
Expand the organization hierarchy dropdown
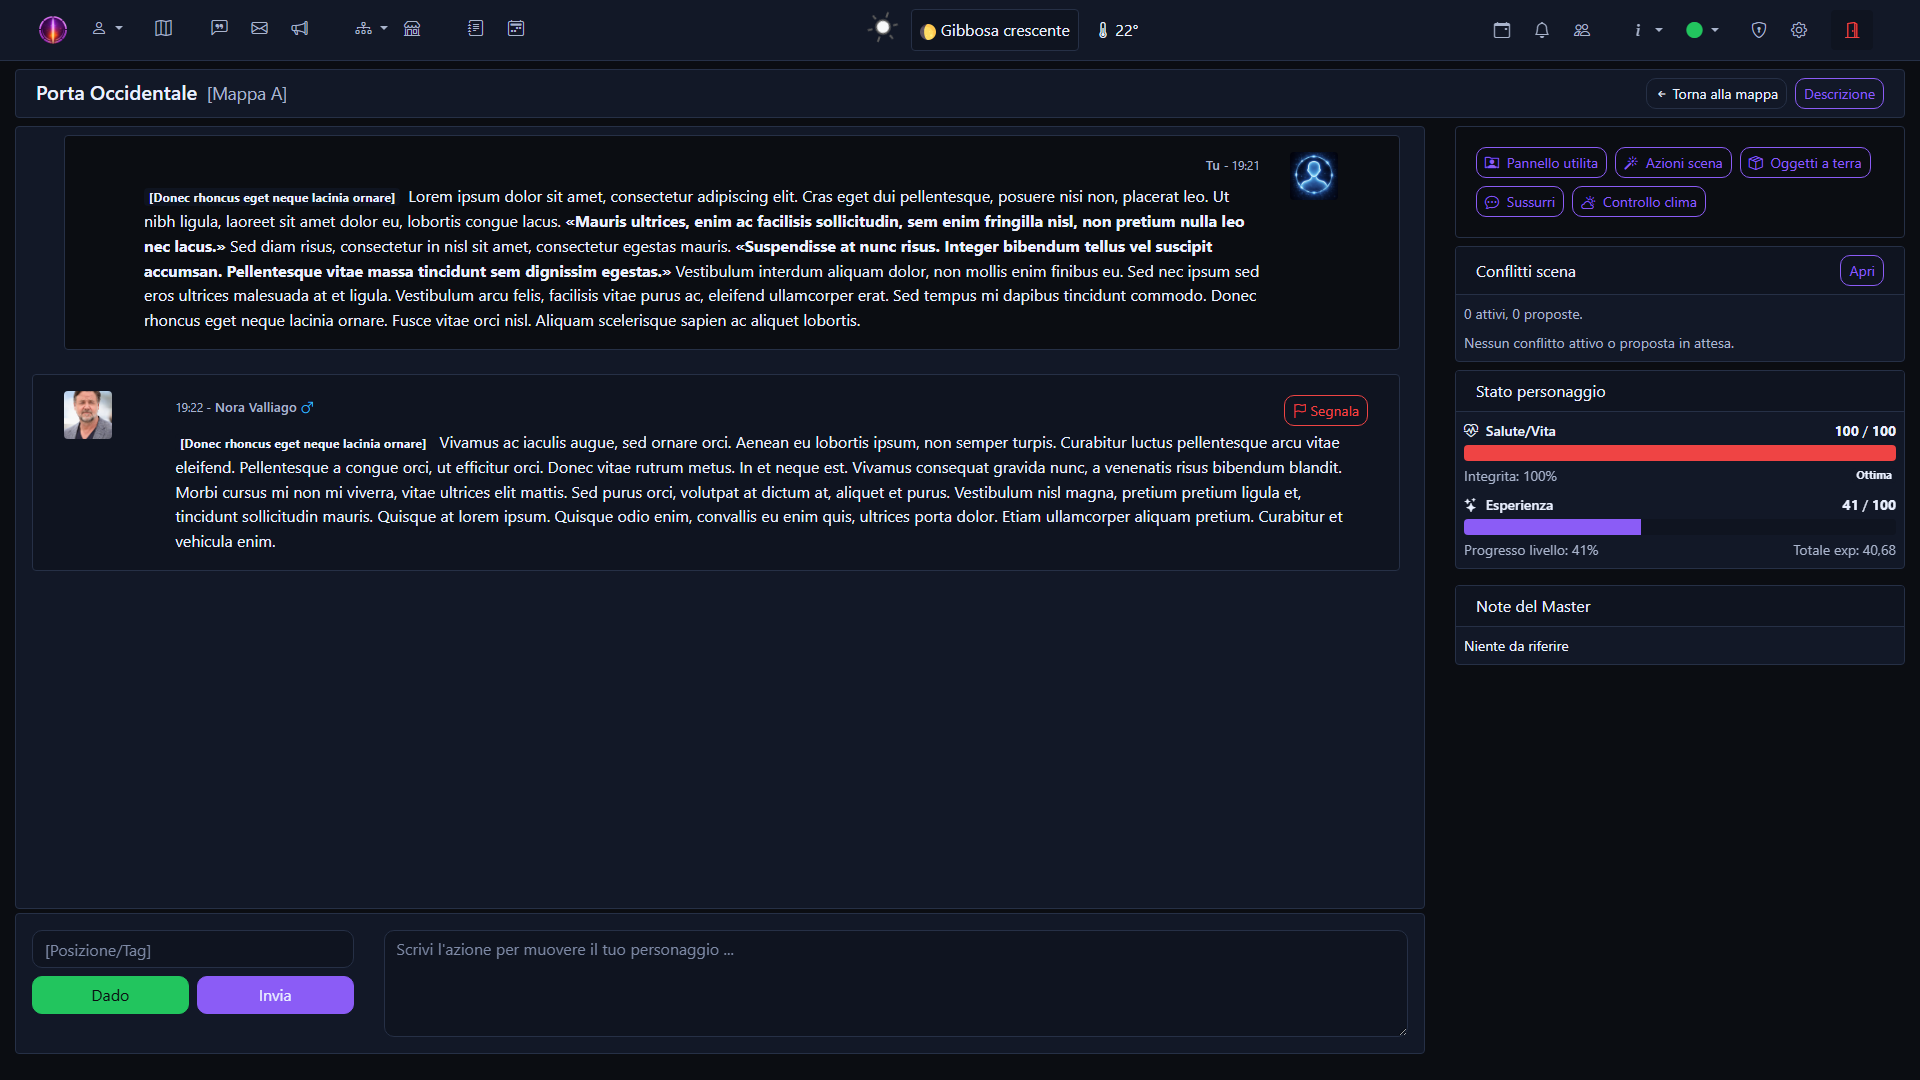370,28
